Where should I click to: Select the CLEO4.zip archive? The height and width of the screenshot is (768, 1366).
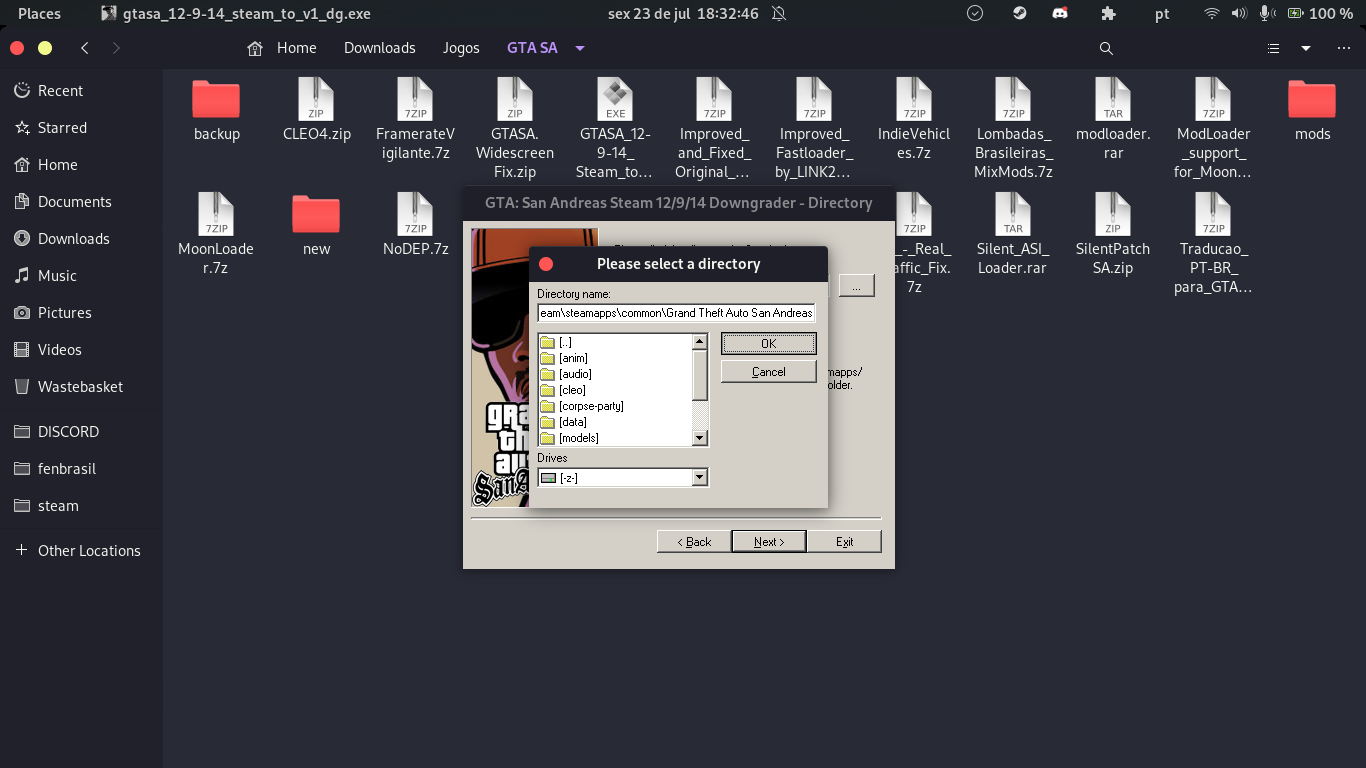(x=316, y=110)
